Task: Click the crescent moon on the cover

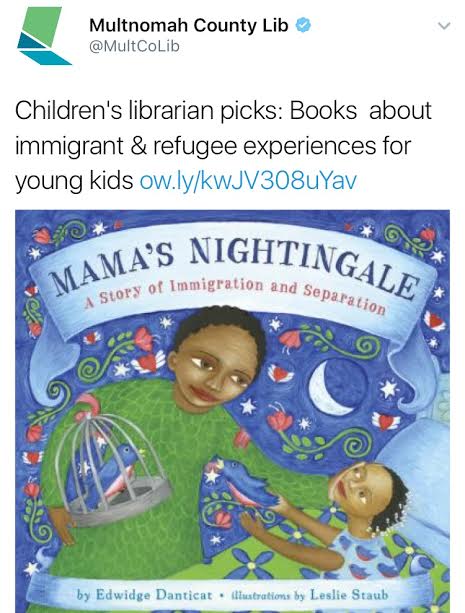Action: (x=330, y=388)
